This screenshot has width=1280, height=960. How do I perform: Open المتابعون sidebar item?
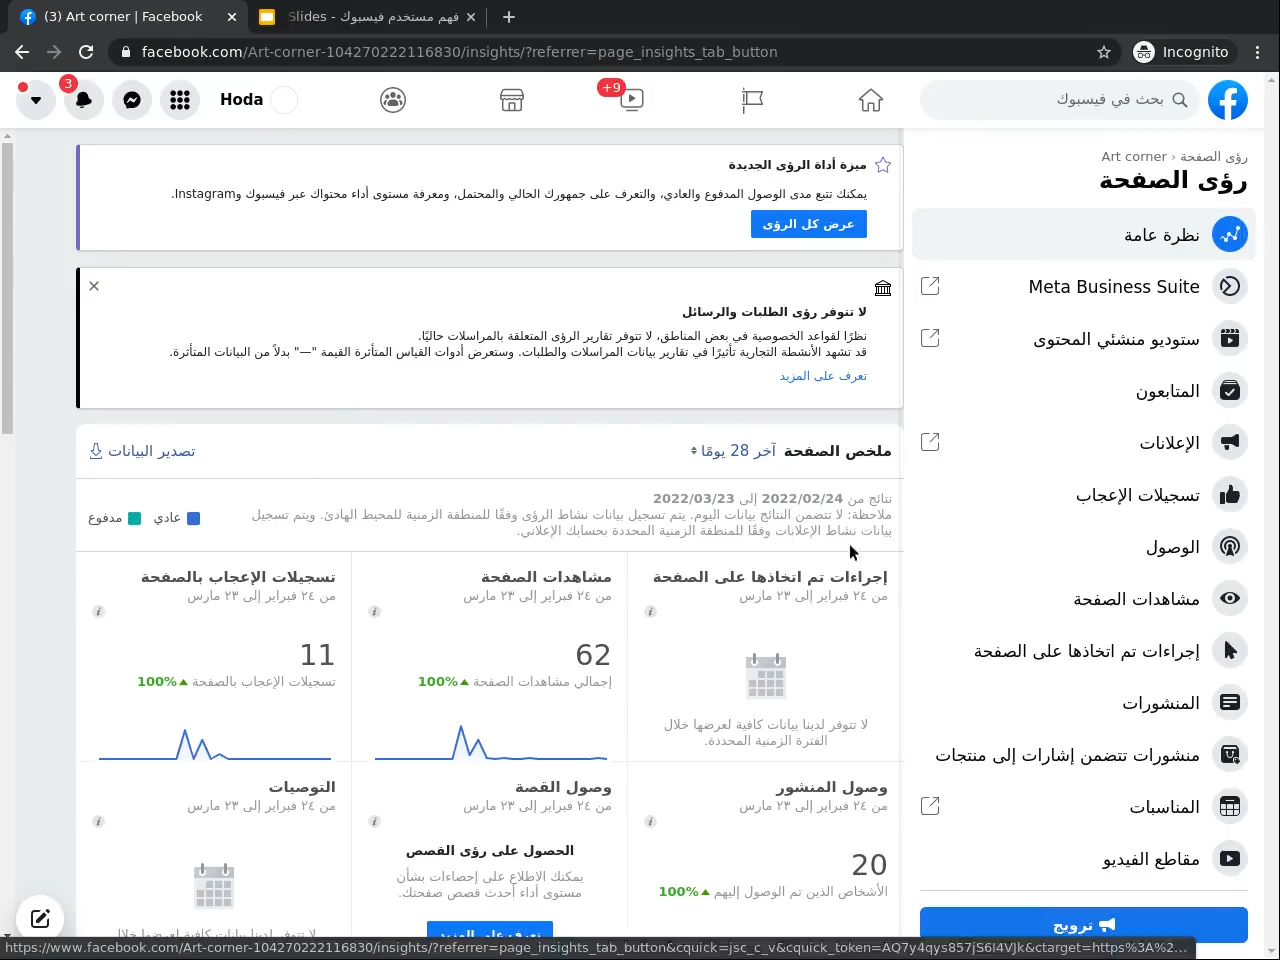(x=1084, y=391)
